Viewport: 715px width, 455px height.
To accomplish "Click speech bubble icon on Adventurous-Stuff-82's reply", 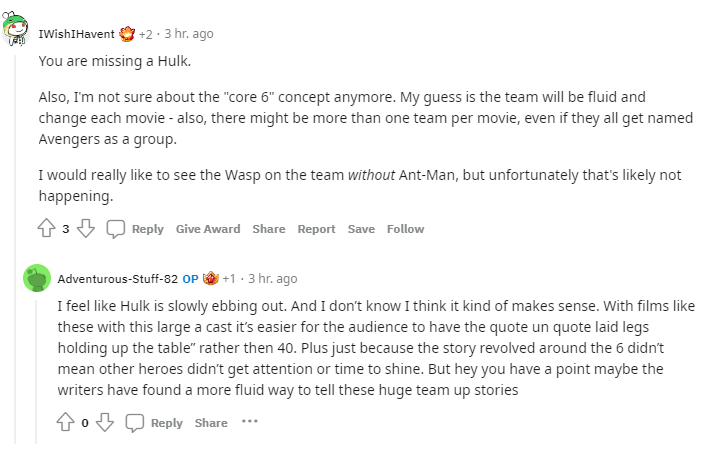I will [135, 423].
